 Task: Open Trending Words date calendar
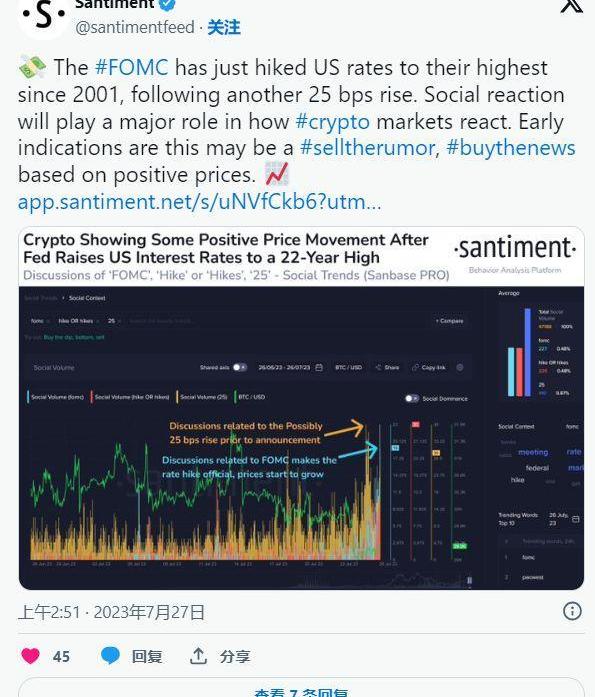click(575, 519)
